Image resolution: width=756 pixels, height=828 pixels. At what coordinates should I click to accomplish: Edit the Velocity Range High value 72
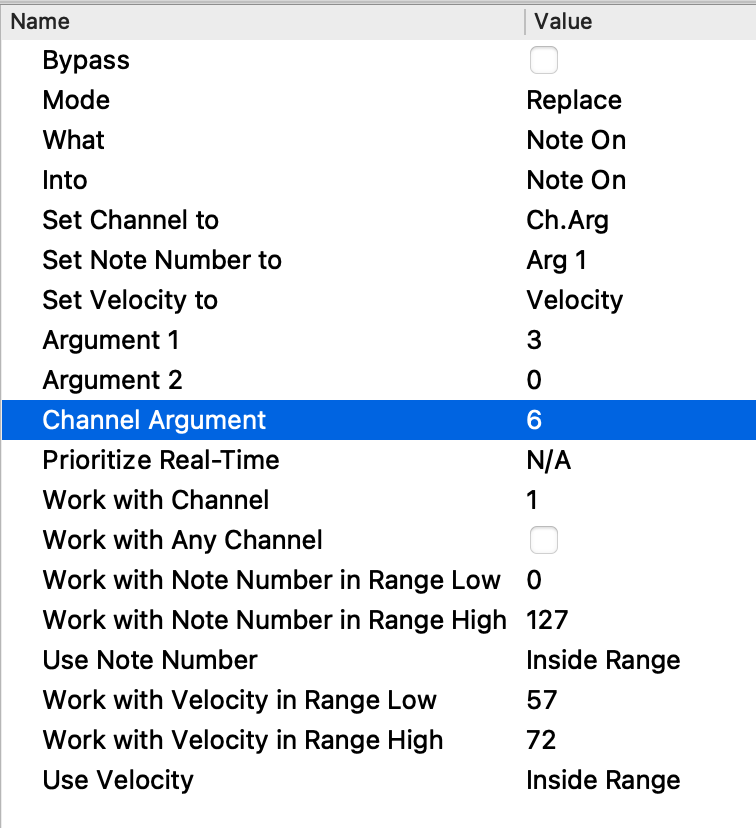[541, 741]
